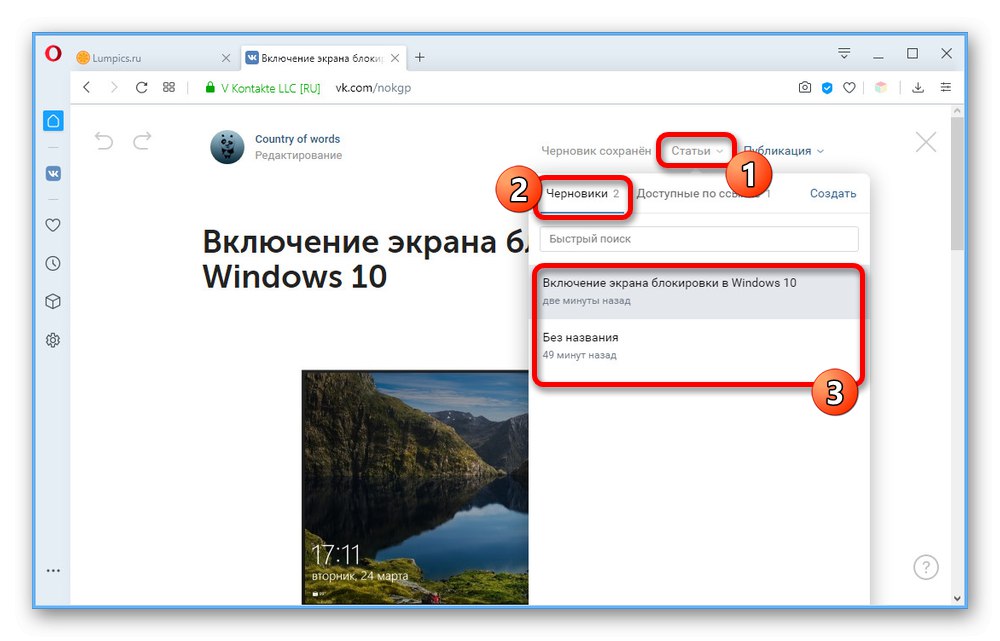Image resolution: width=1000 pixels, height=641 pixels.
Task: Click the article title heading text
Action: (365, 259)
